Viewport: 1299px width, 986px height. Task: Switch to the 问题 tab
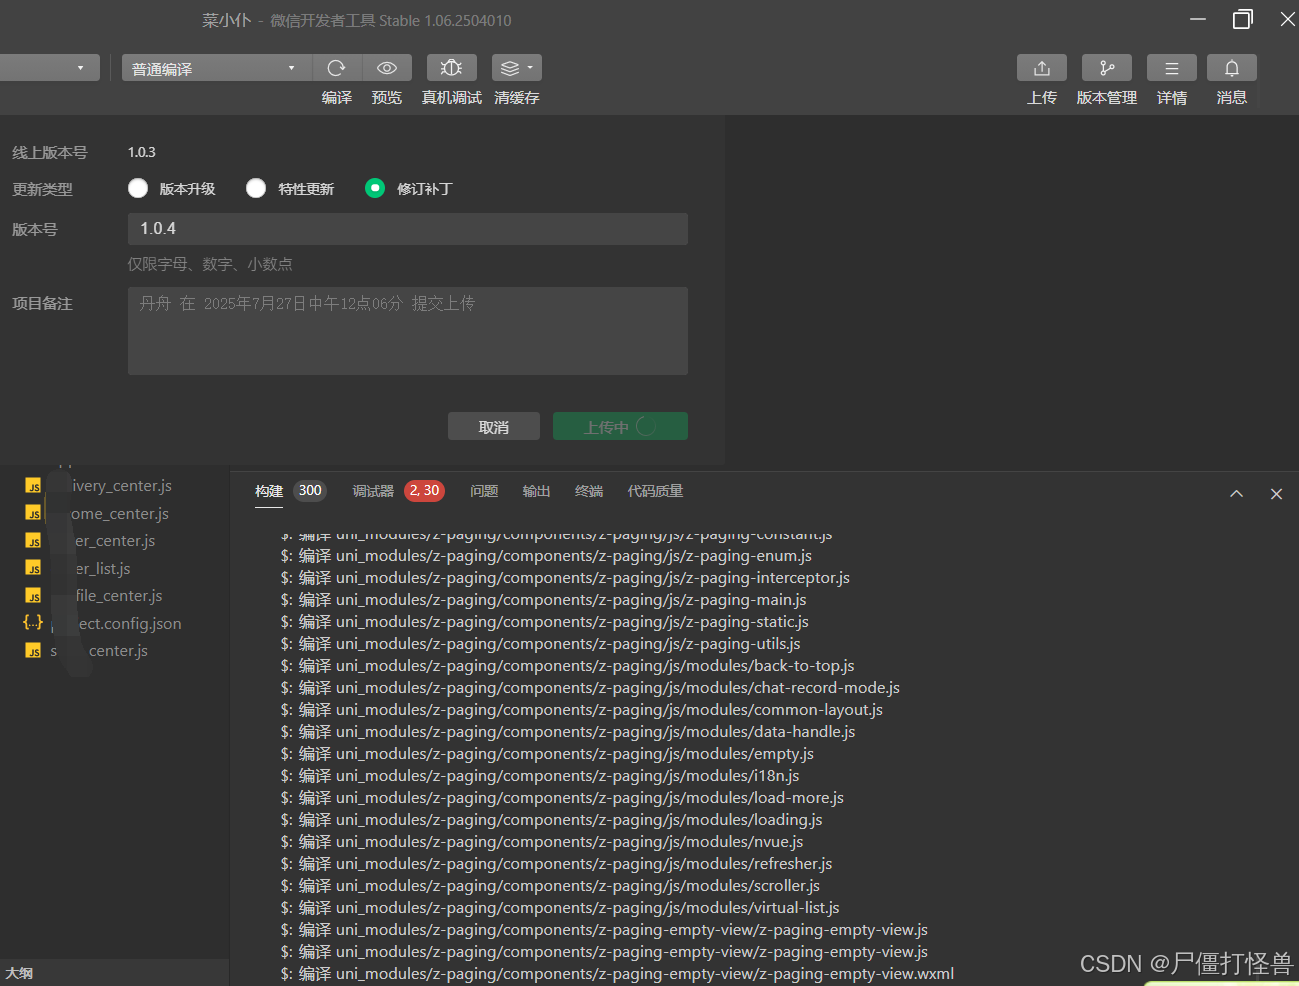click(484, 491)
